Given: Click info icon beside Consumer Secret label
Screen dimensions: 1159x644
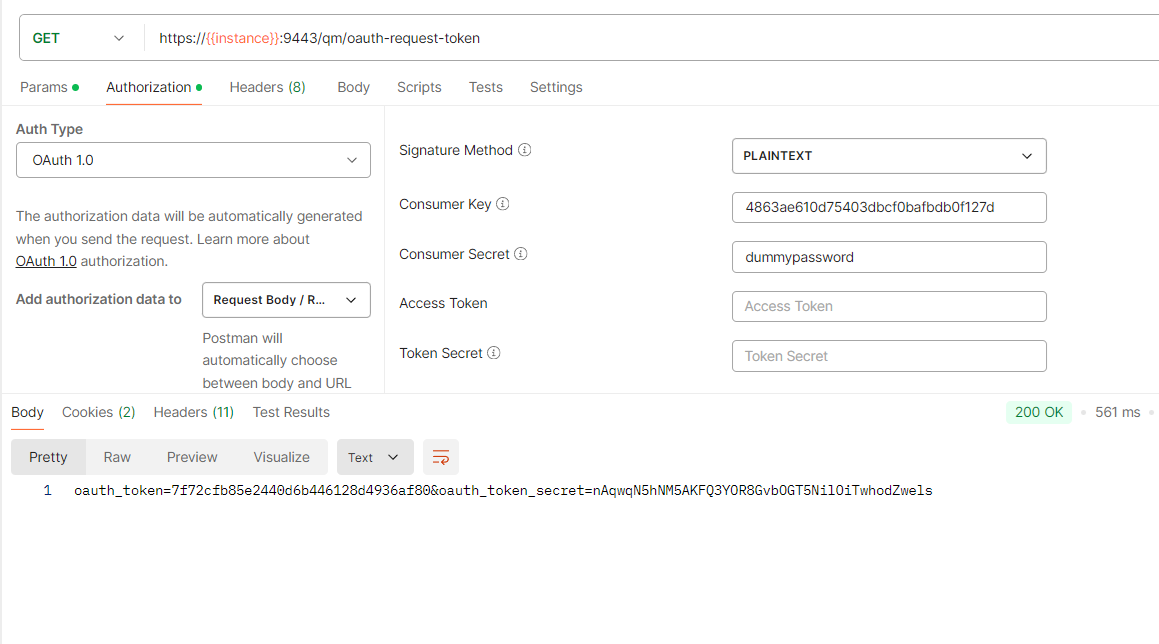Looking at the screenshot, I should pyautogui.click(x=521, y=254).
